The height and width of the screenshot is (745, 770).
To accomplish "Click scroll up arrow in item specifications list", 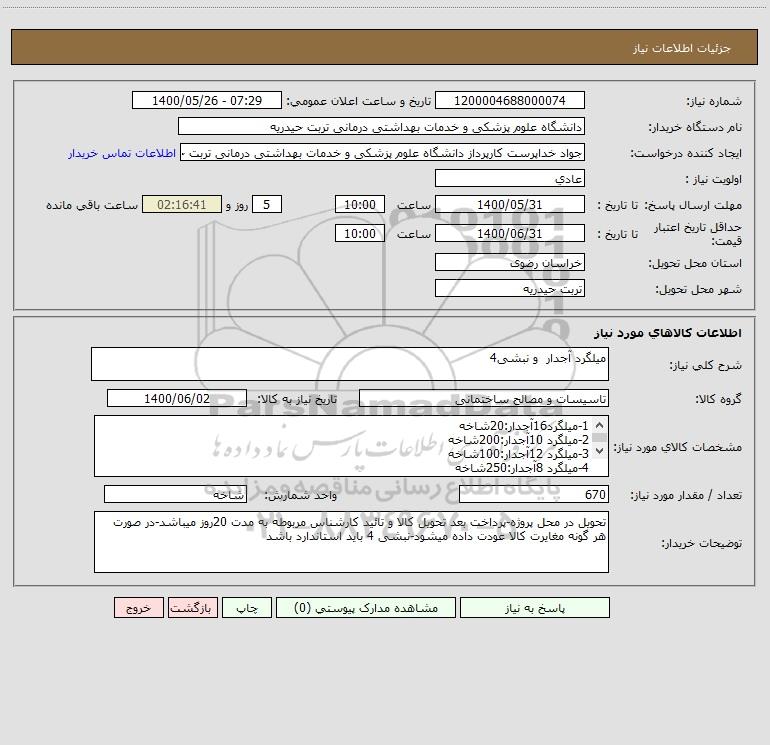I will (599, 425).
